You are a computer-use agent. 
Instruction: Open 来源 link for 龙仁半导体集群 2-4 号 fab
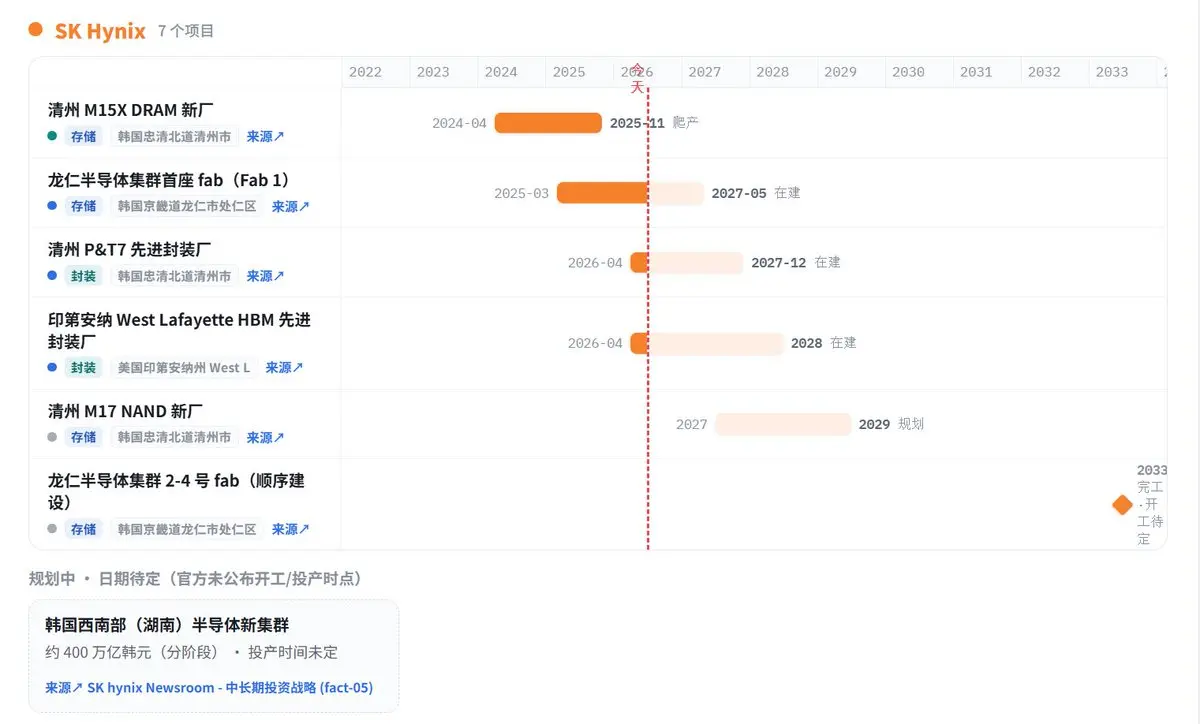pos(291,530)
